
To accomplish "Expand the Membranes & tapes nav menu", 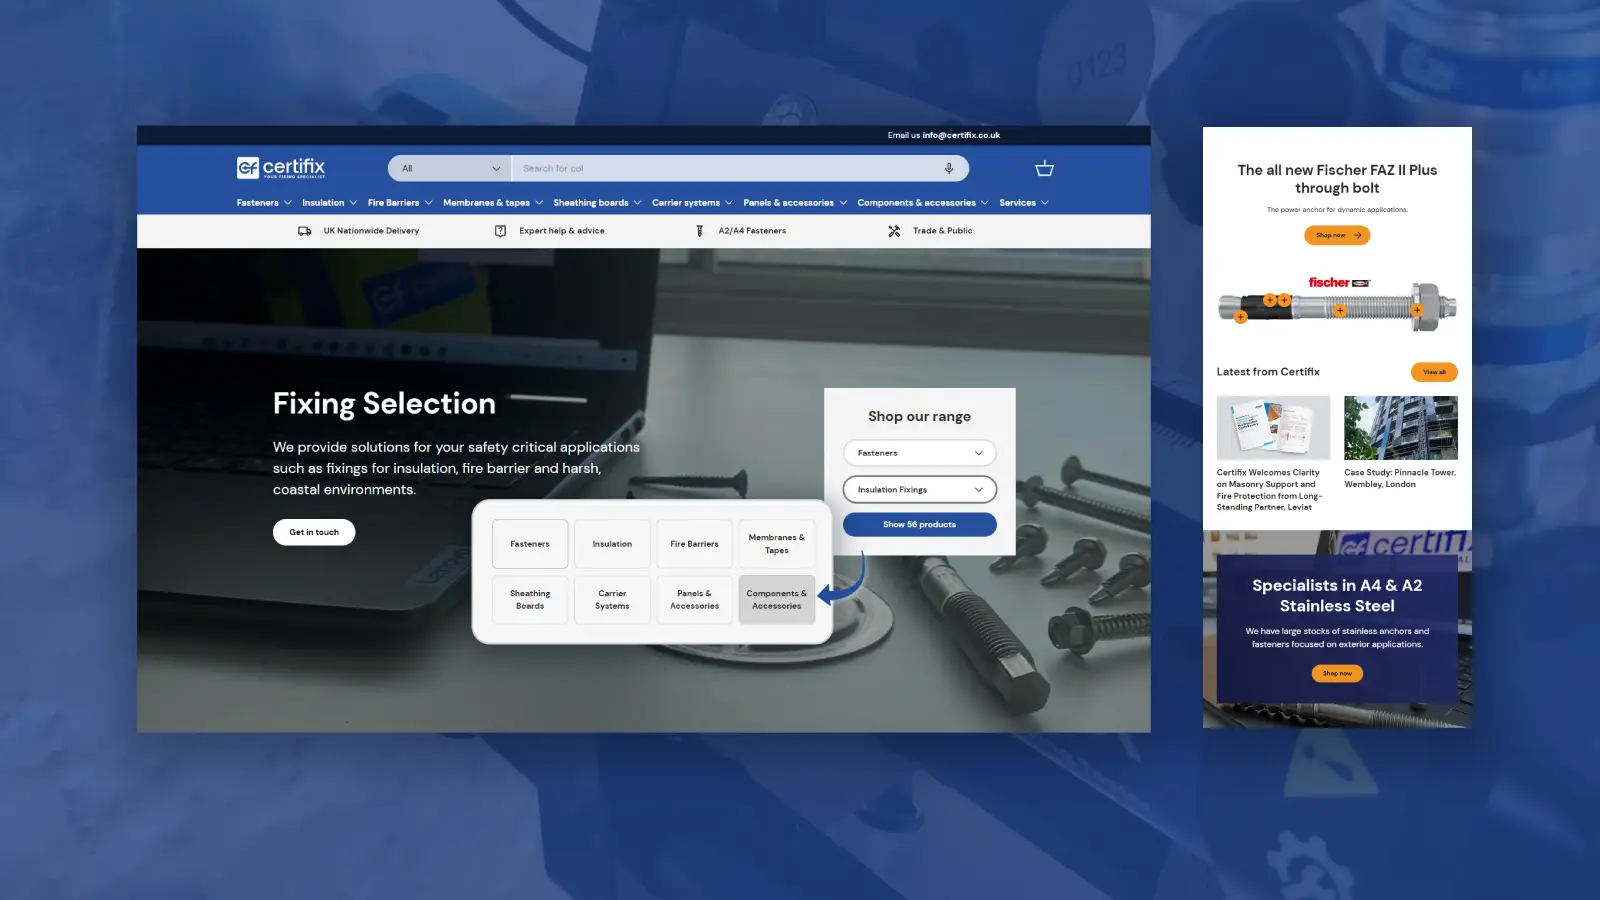I will click(493, 203).
